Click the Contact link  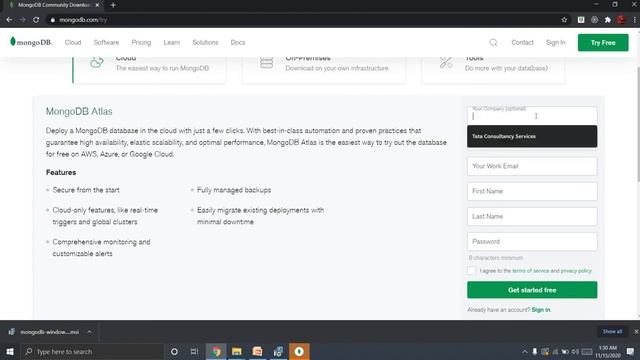pyautogui.click(x=522, y=42)
